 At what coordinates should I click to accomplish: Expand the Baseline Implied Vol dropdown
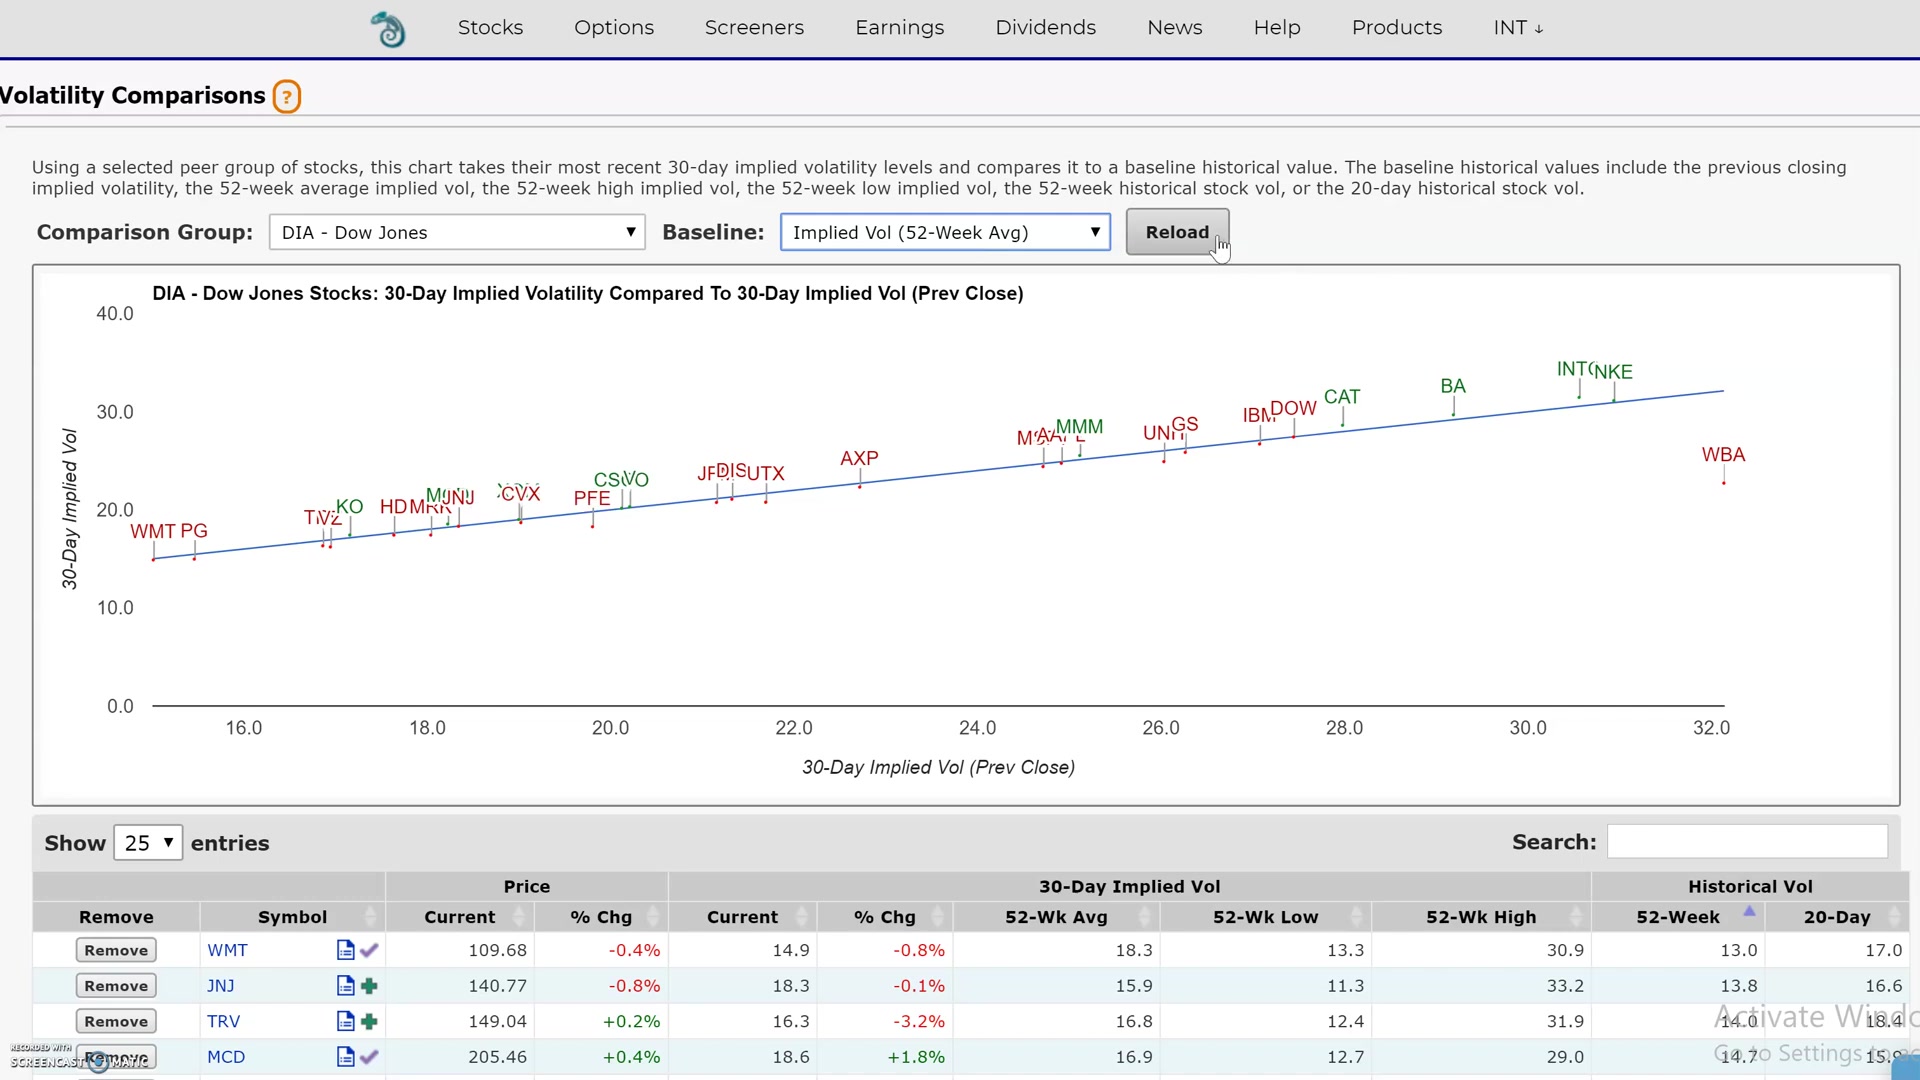point(945,233)
